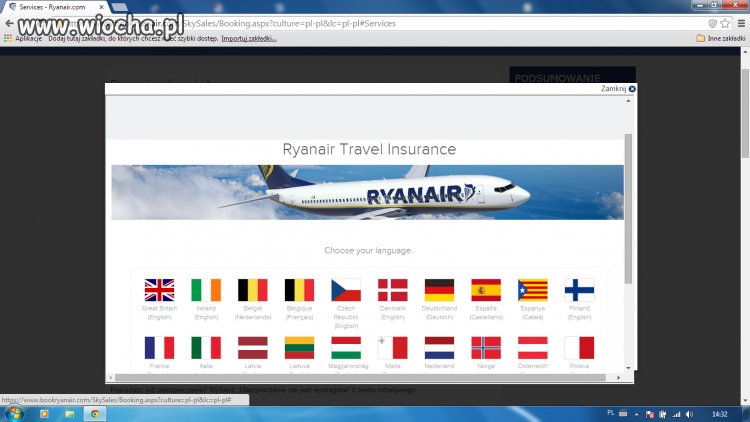The width and height of the screenshot is (750, 422).
Task: Select the Malta flag
Action: (393, 348)
